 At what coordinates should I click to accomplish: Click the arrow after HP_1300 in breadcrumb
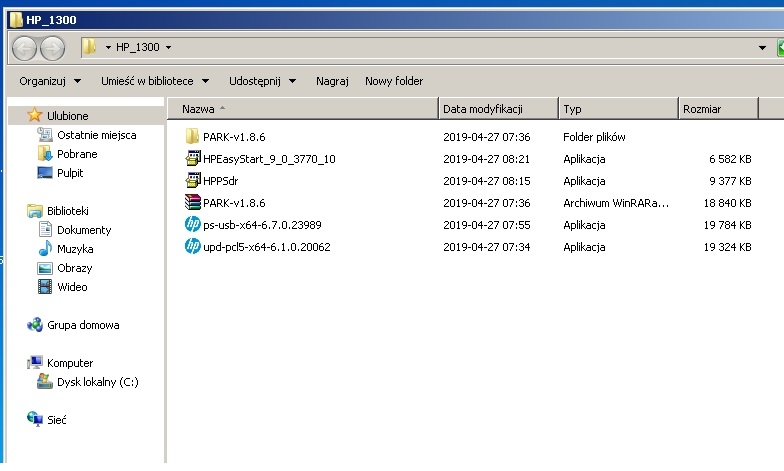pyautogui.click(x=168, y=48)
